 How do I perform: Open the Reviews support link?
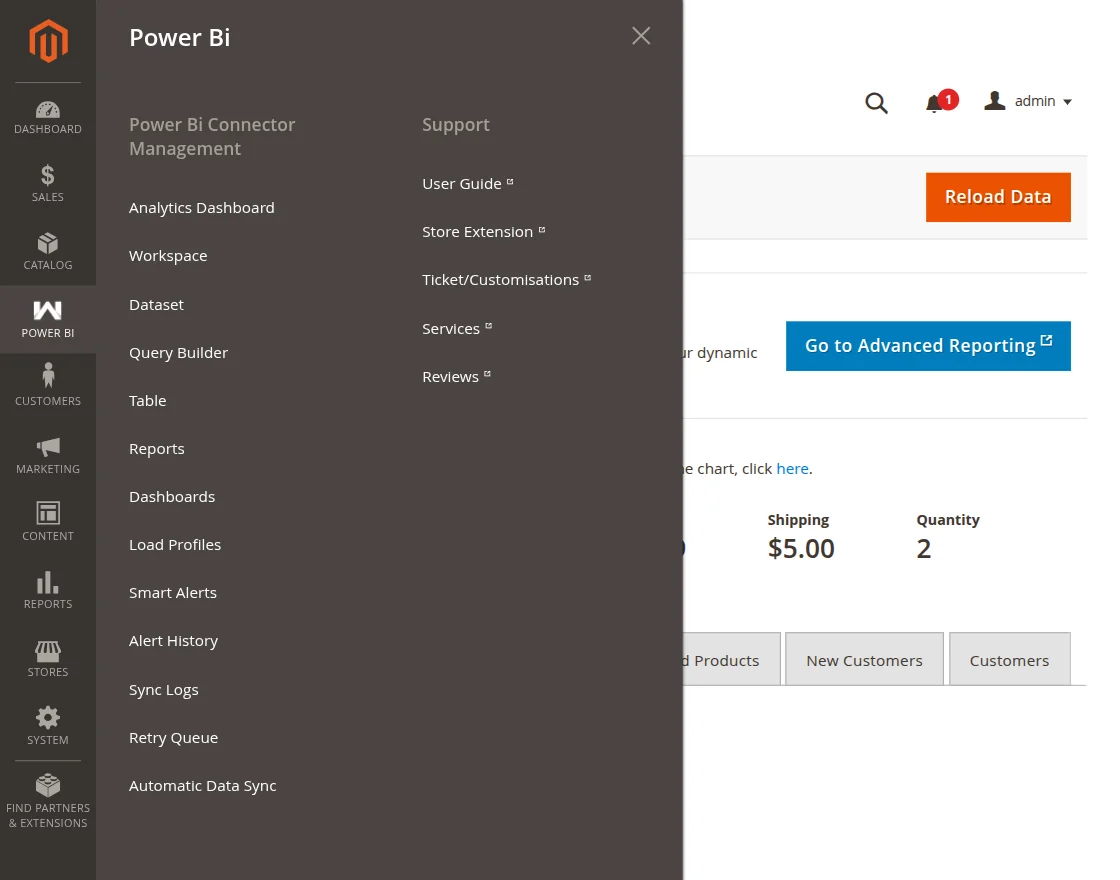456,376
